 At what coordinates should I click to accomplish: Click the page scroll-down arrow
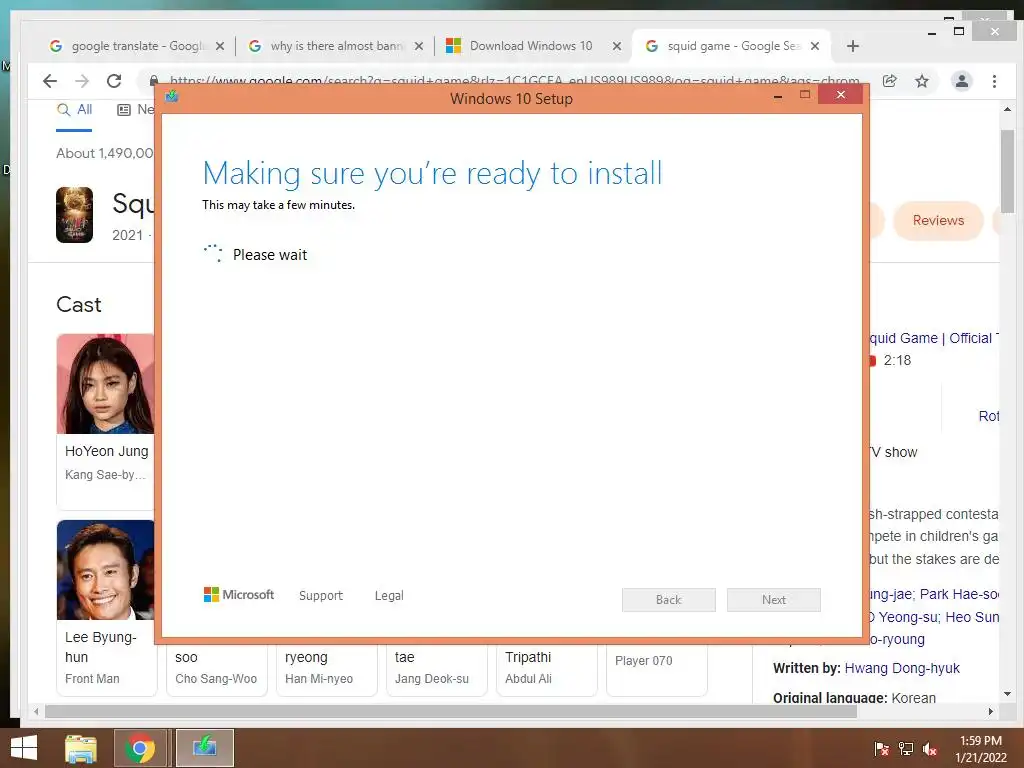[x=1007, y=694]
